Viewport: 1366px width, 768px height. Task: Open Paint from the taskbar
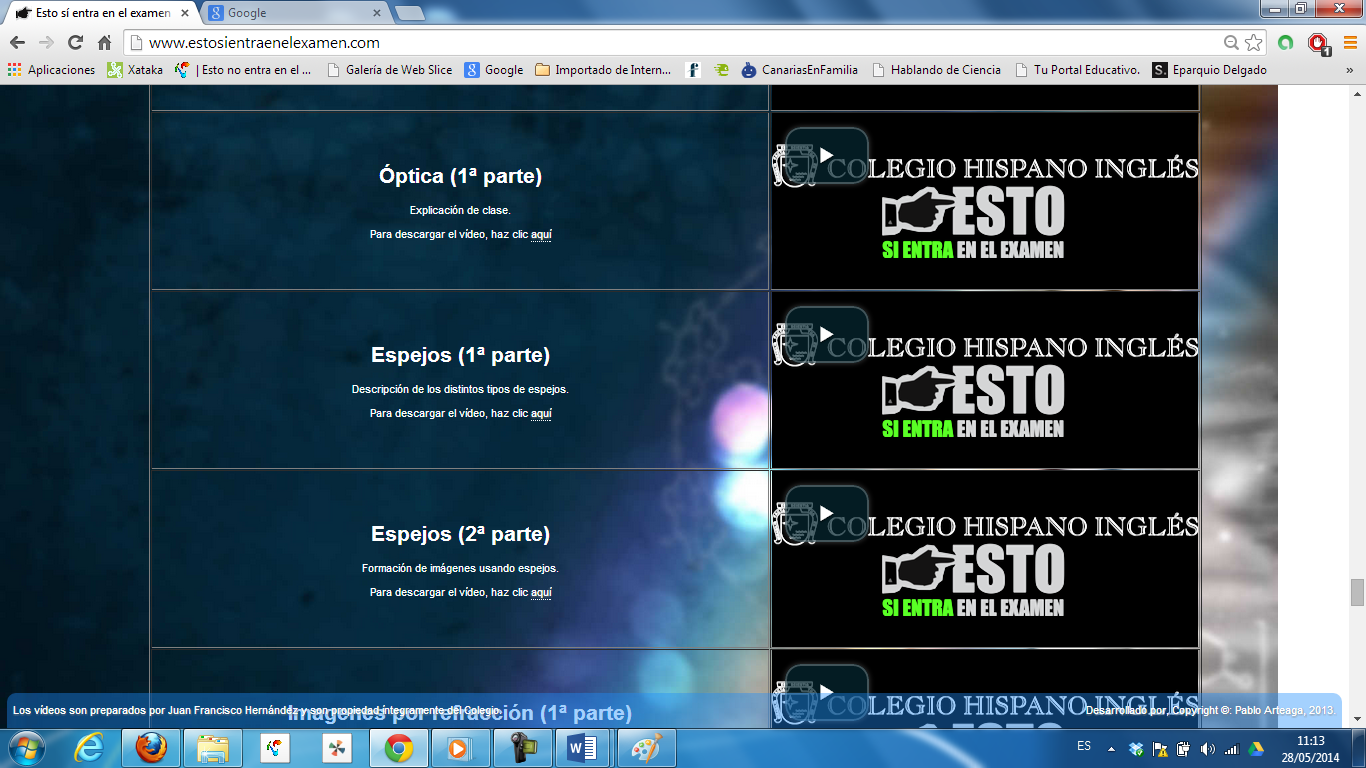[x=646, y=748]
